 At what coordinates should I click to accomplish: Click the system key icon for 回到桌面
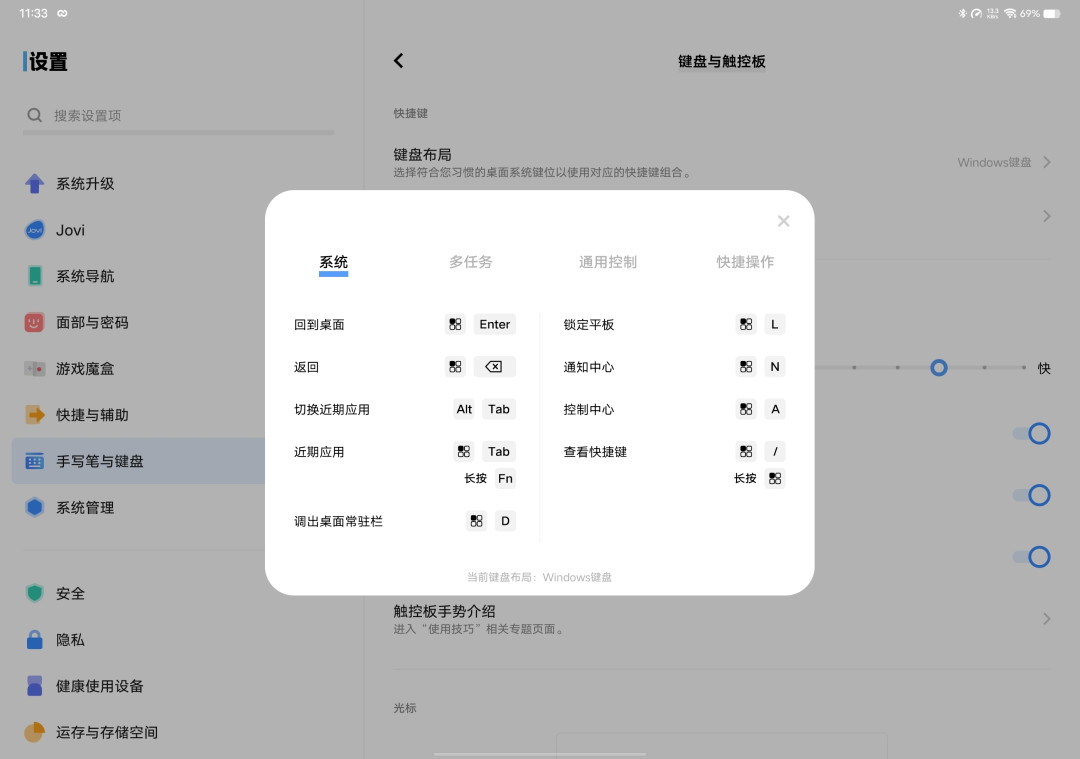point(455,324)
